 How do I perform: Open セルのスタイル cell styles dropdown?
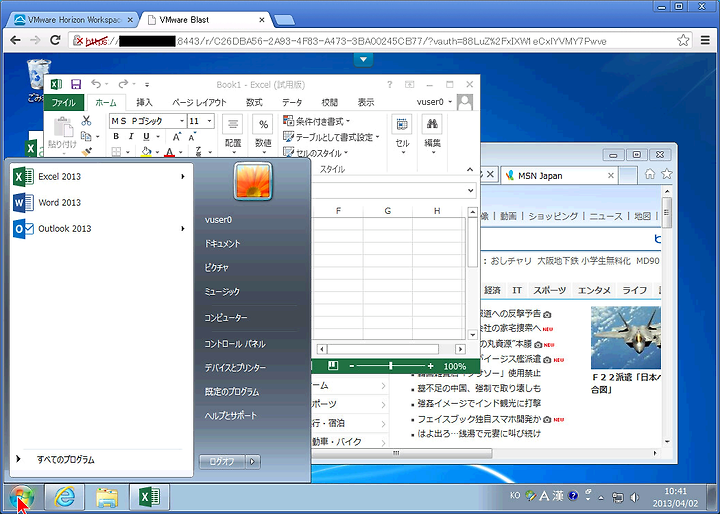(x=315, y=153)
